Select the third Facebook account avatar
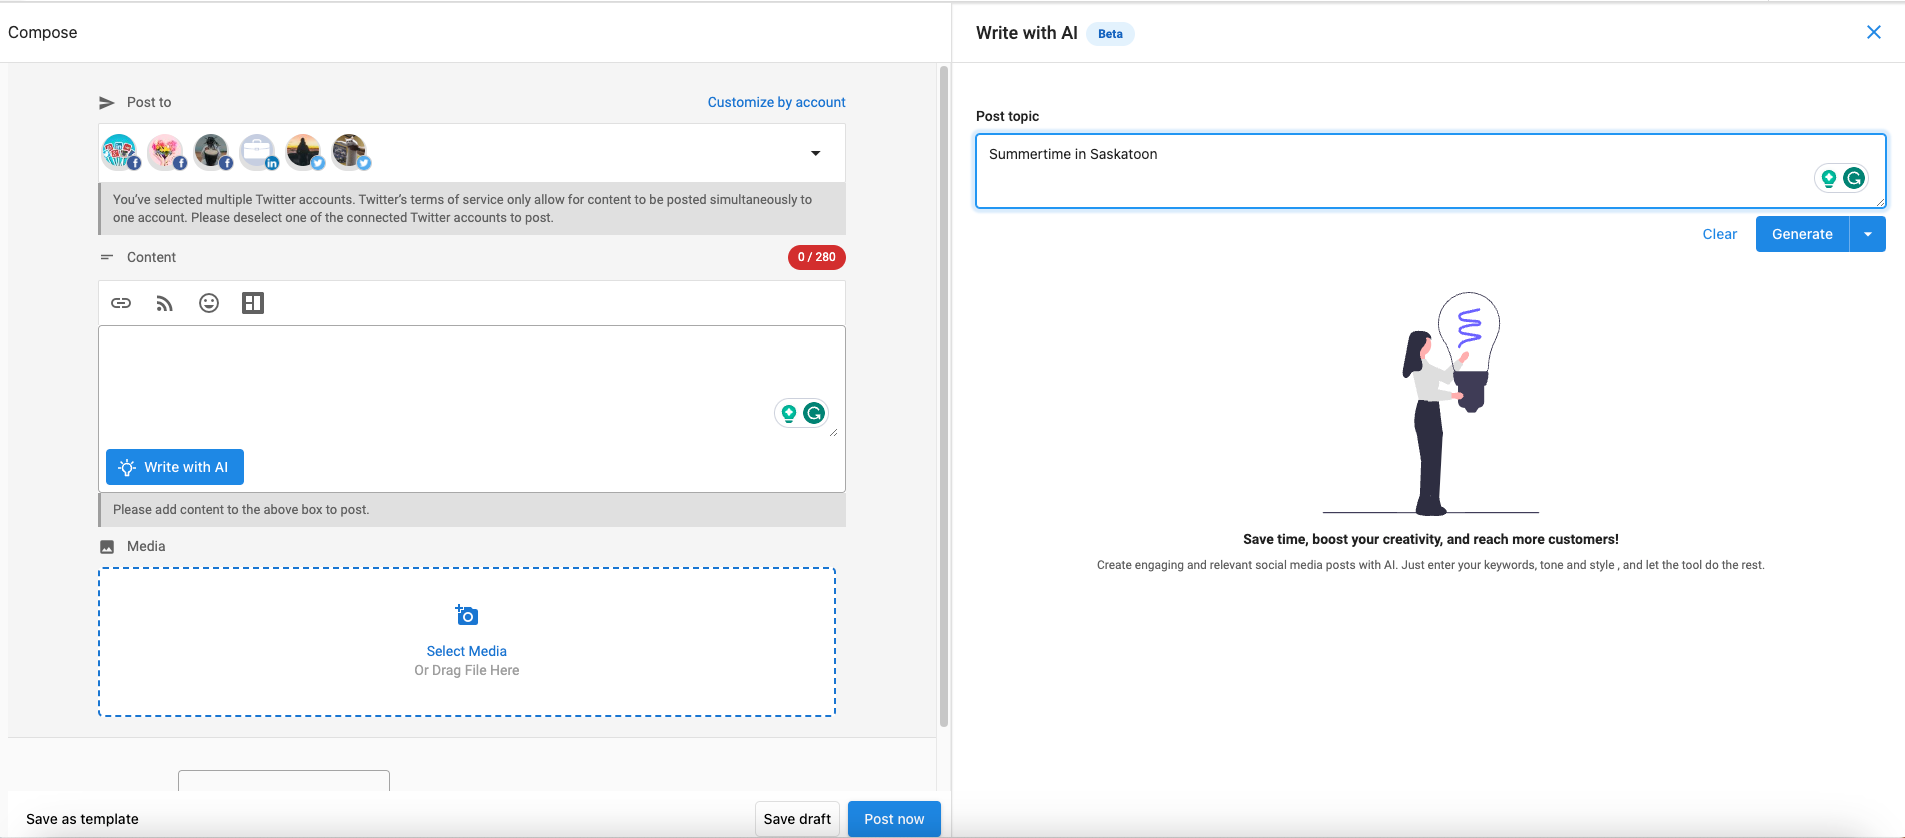1905x838 pixels. click(212, 152)
